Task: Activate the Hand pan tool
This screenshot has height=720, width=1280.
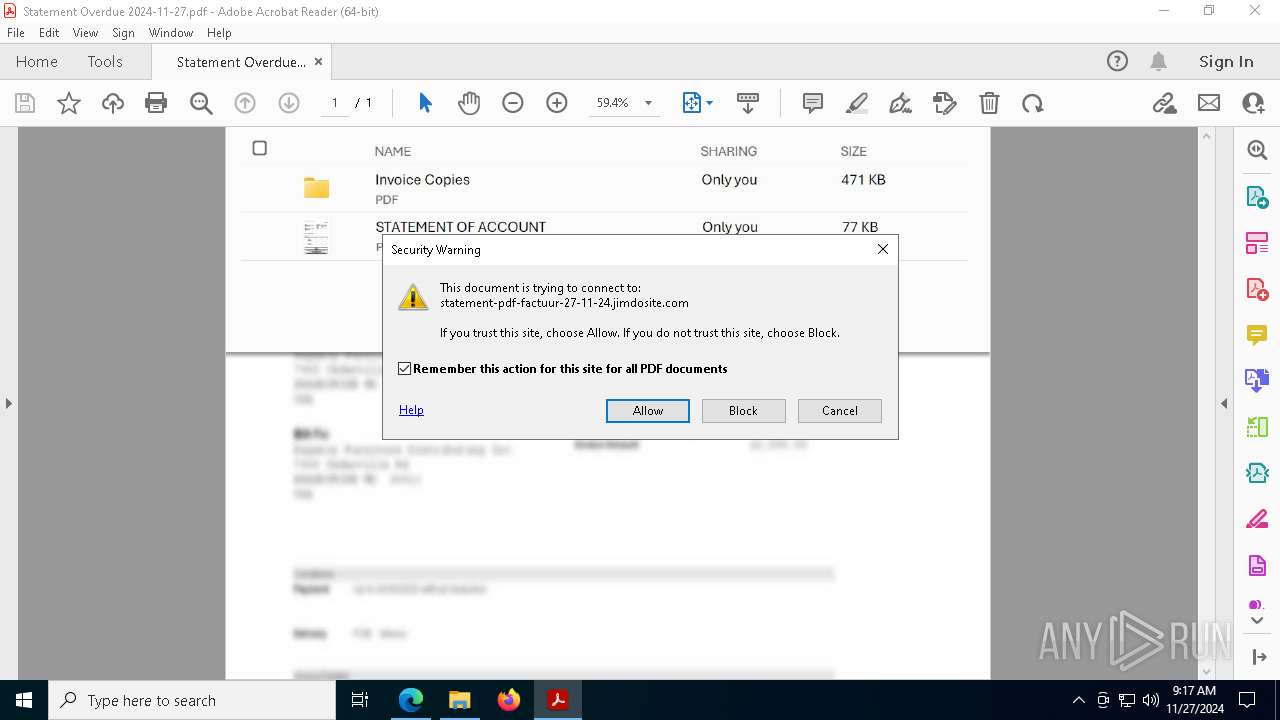Action: pyautogui.click(x=469, y=103)
